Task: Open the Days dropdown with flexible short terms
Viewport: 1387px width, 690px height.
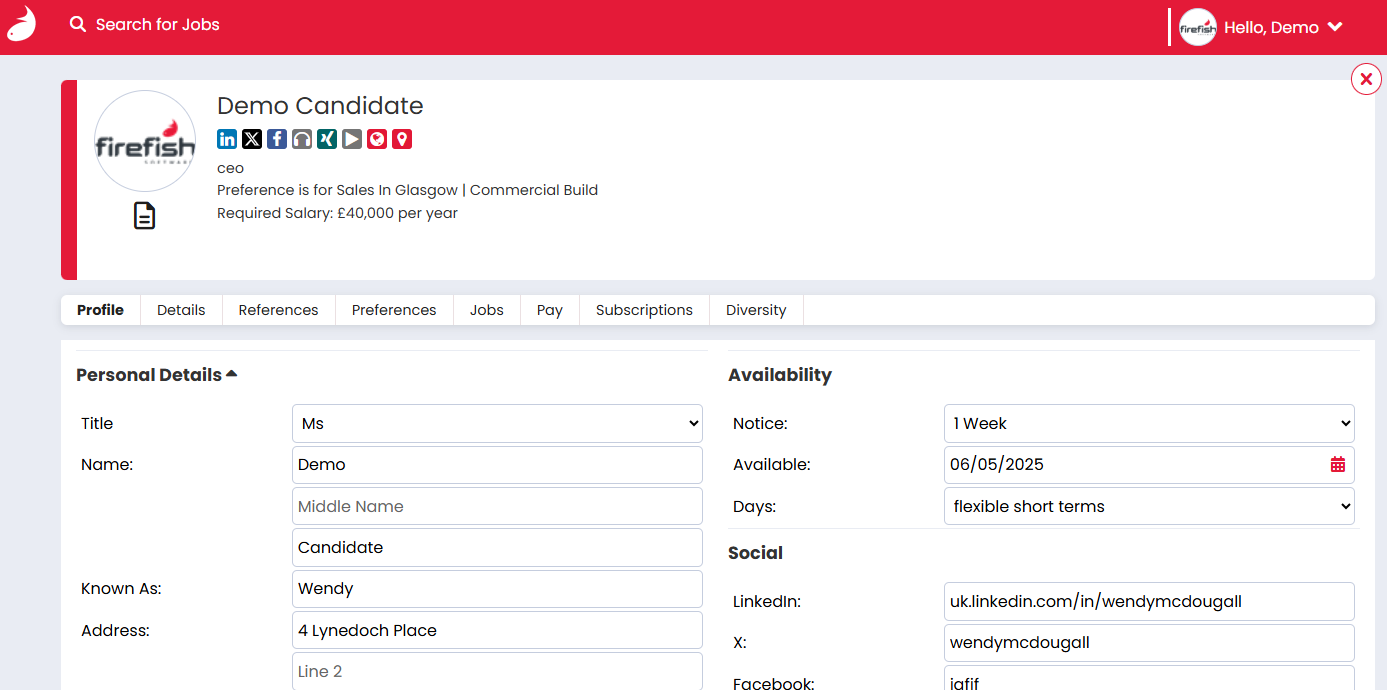Action: (1148, 506)
